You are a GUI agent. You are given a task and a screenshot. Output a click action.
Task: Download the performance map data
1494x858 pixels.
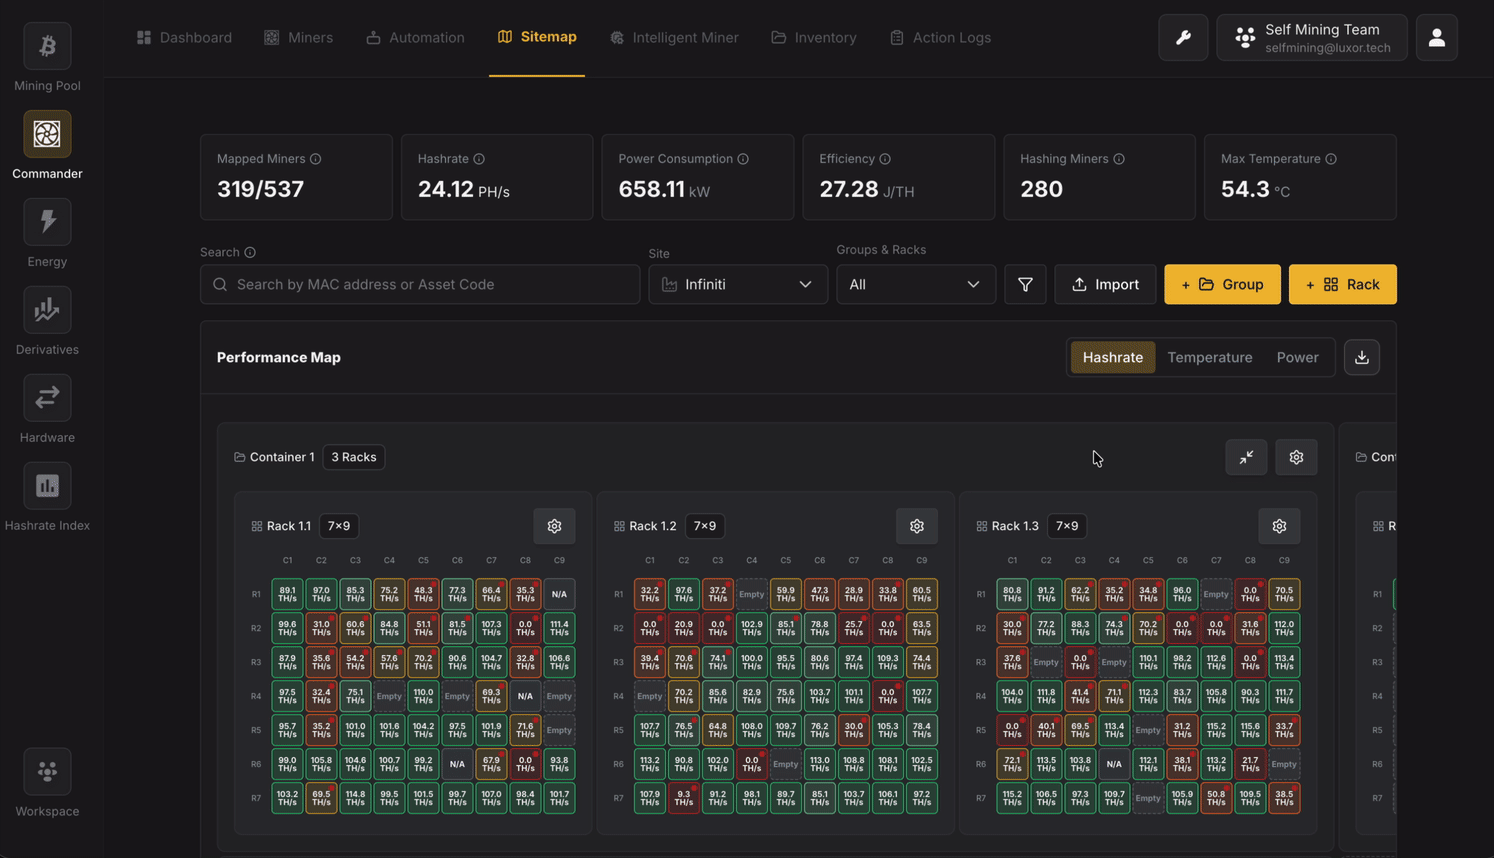(x=1361, y=358)
